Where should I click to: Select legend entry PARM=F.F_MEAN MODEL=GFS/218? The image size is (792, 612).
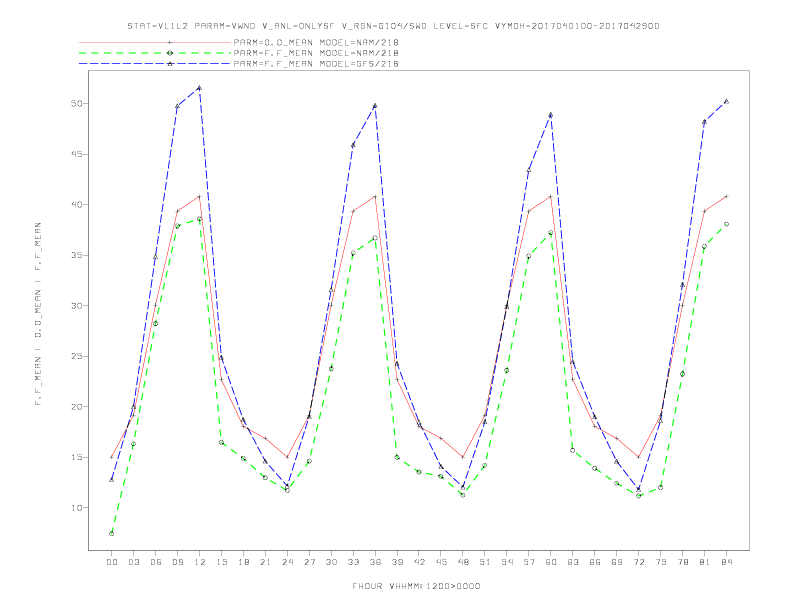pos(316,64)
